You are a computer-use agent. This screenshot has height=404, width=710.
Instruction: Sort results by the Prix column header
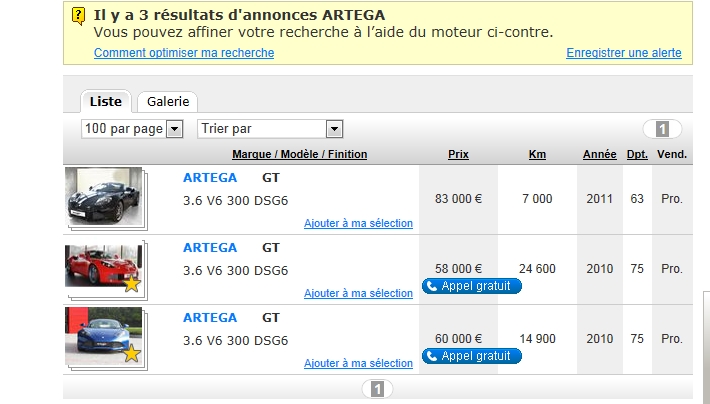click(x=458, y=154)
